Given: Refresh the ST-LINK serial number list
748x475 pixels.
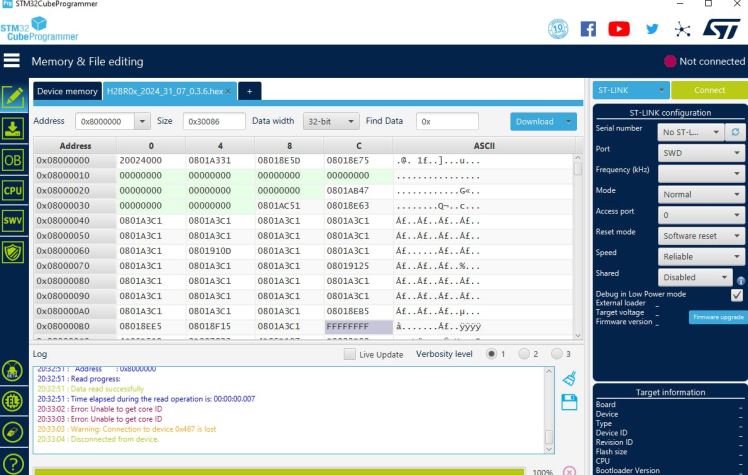Looking at the screenshot, I should [736, 131].
